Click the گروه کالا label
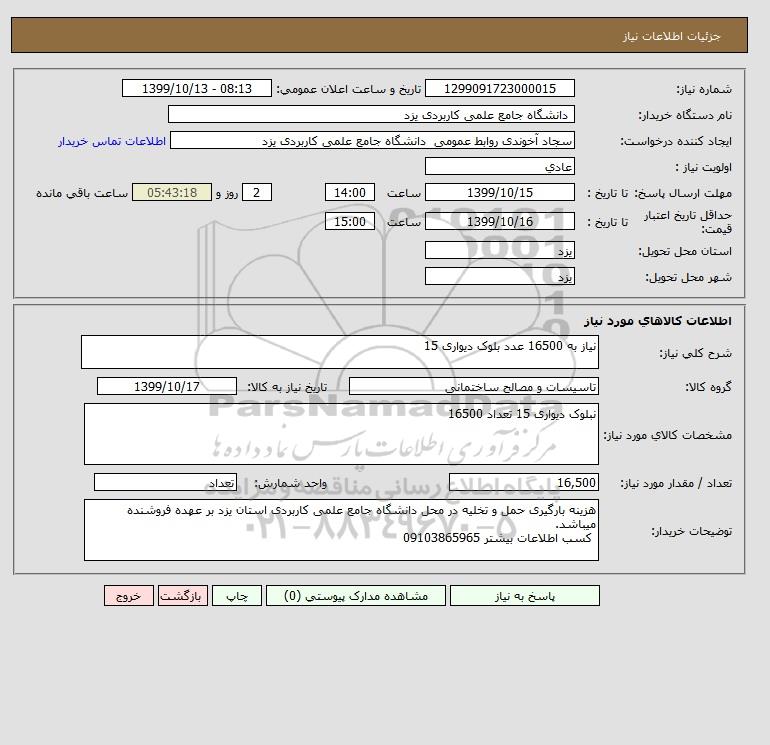Viewport: 770px width, 745px height. click(708, 387)
